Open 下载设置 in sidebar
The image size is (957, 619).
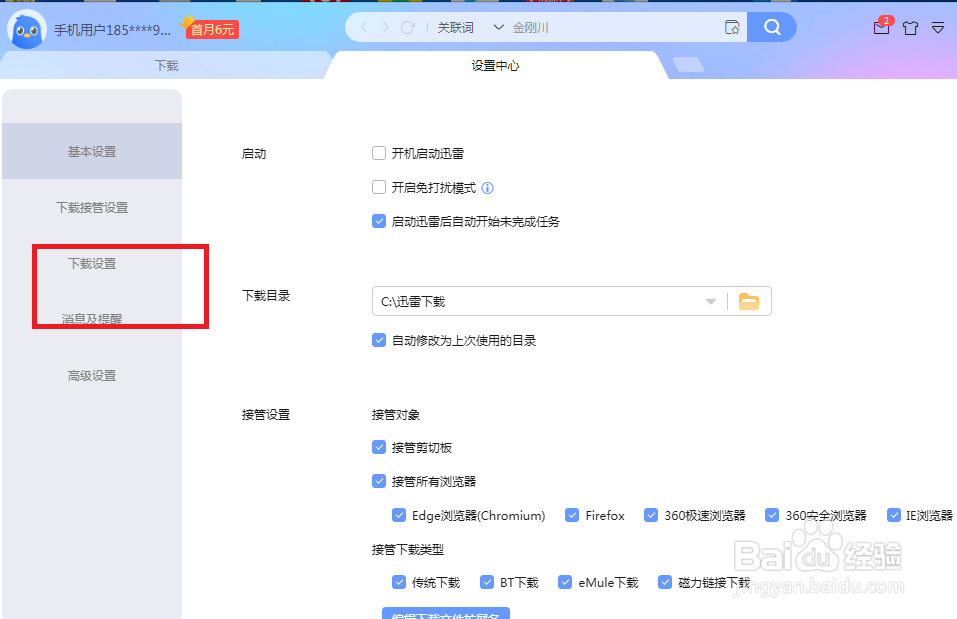[92, 264]
